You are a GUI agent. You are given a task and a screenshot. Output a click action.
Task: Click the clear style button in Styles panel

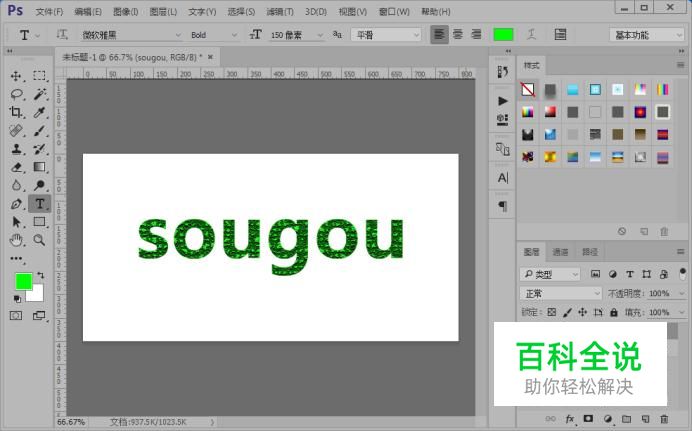coord(622,231)
